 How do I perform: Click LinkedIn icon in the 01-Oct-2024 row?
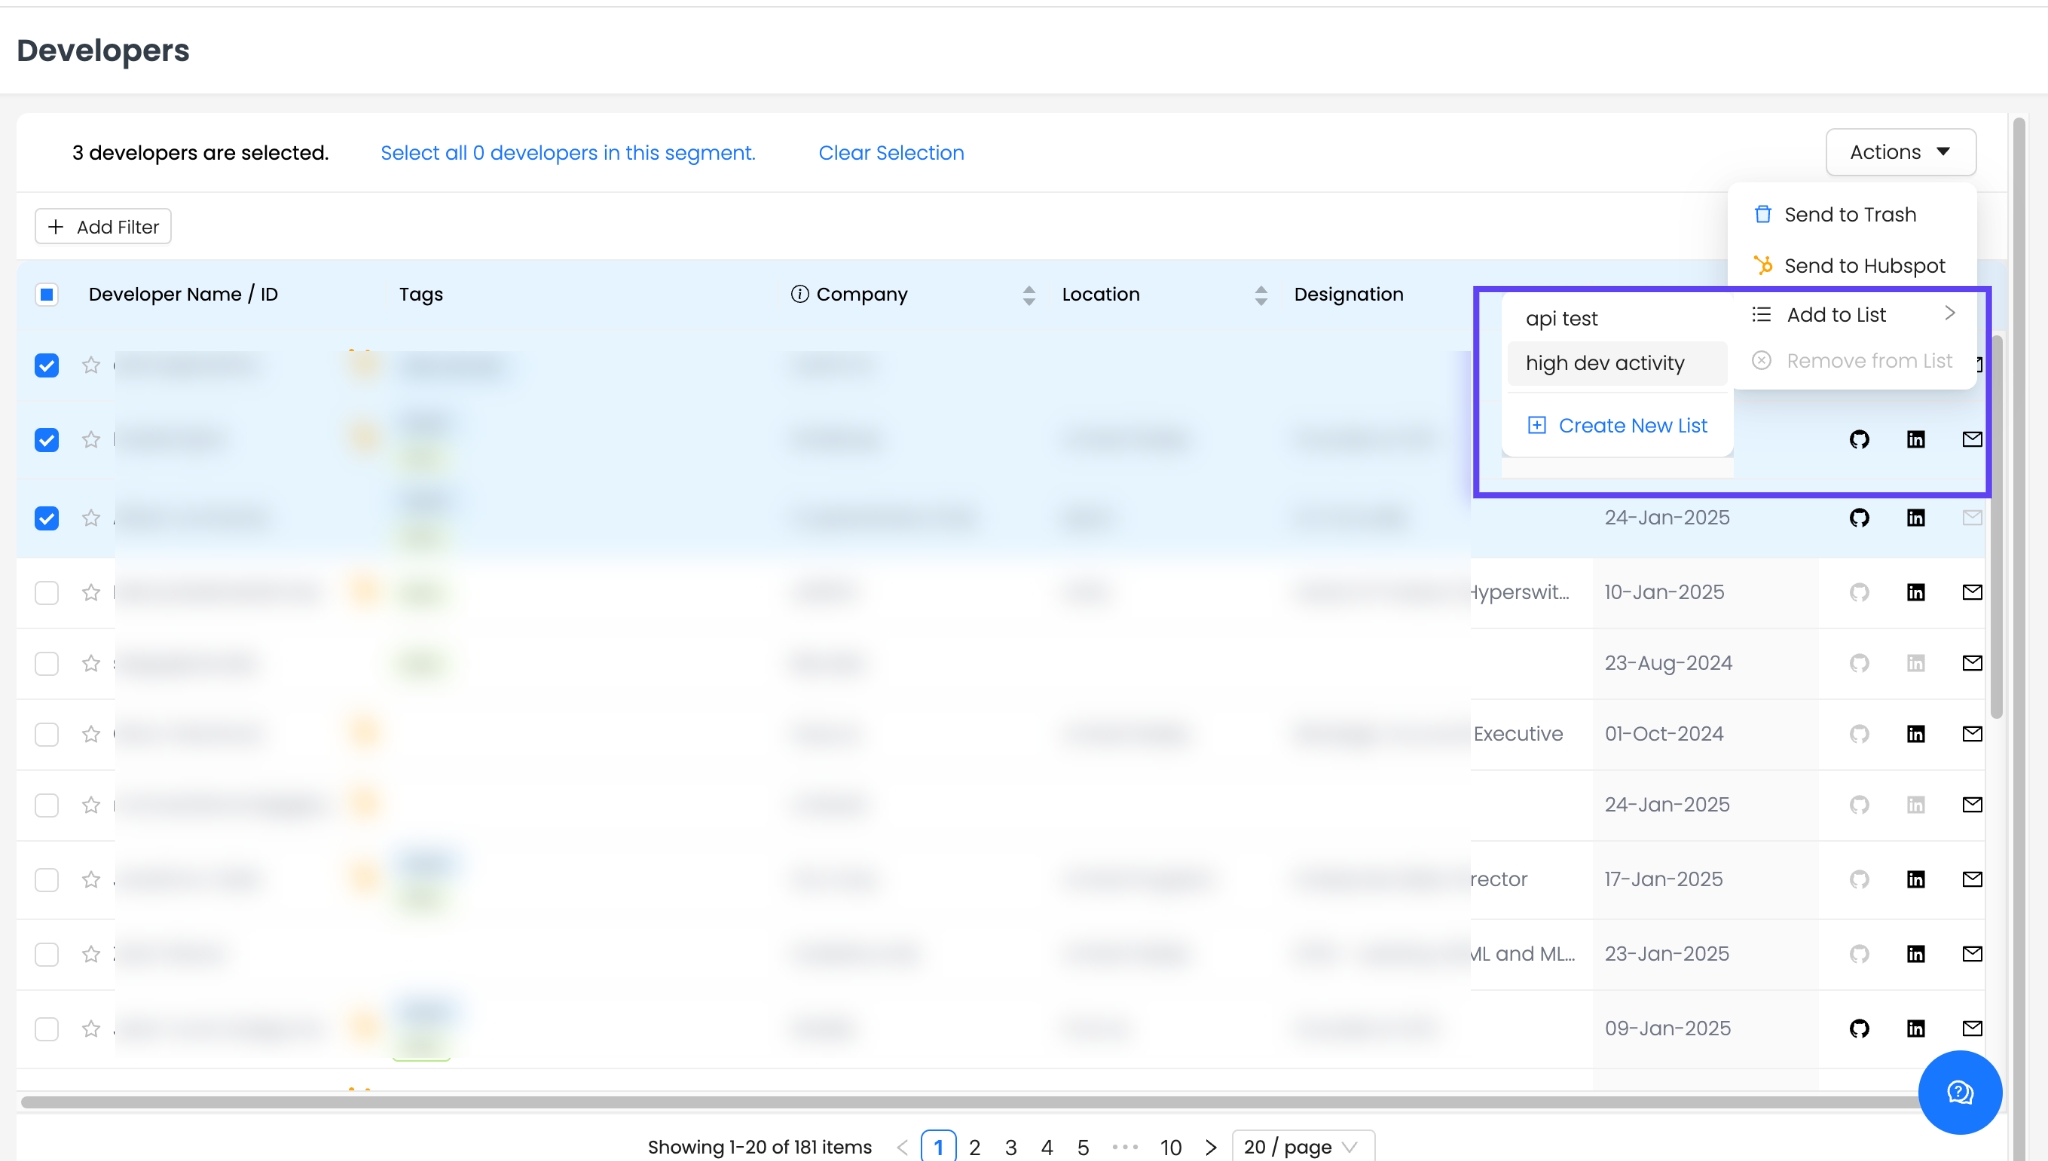(1915, 734)
